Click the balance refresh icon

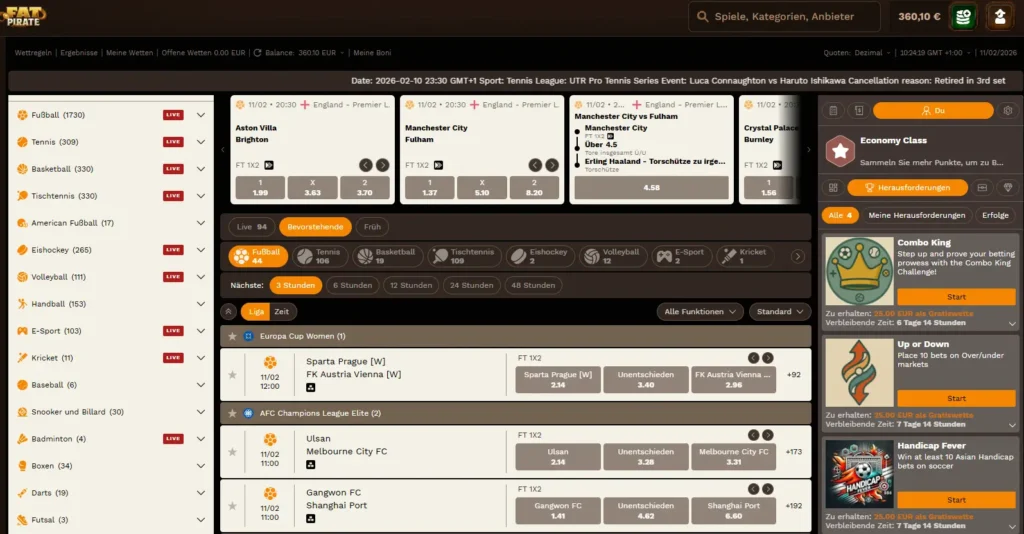tap(257, 53)
